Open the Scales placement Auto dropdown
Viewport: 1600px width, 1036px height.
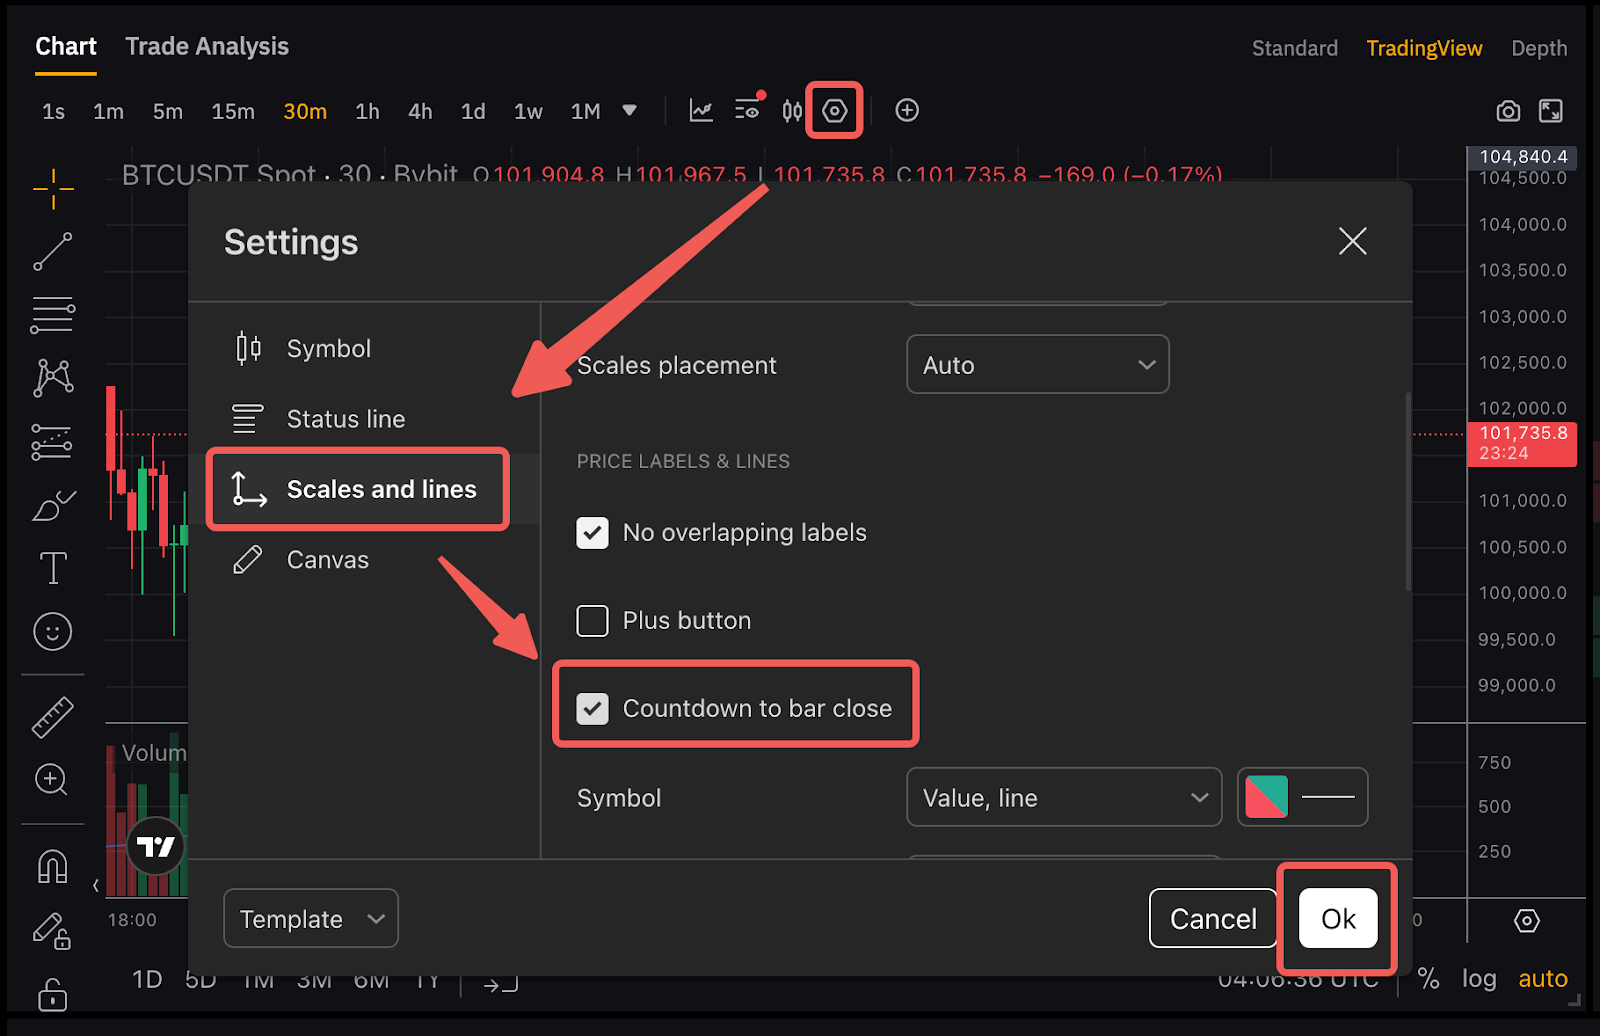coord(1037,365)
